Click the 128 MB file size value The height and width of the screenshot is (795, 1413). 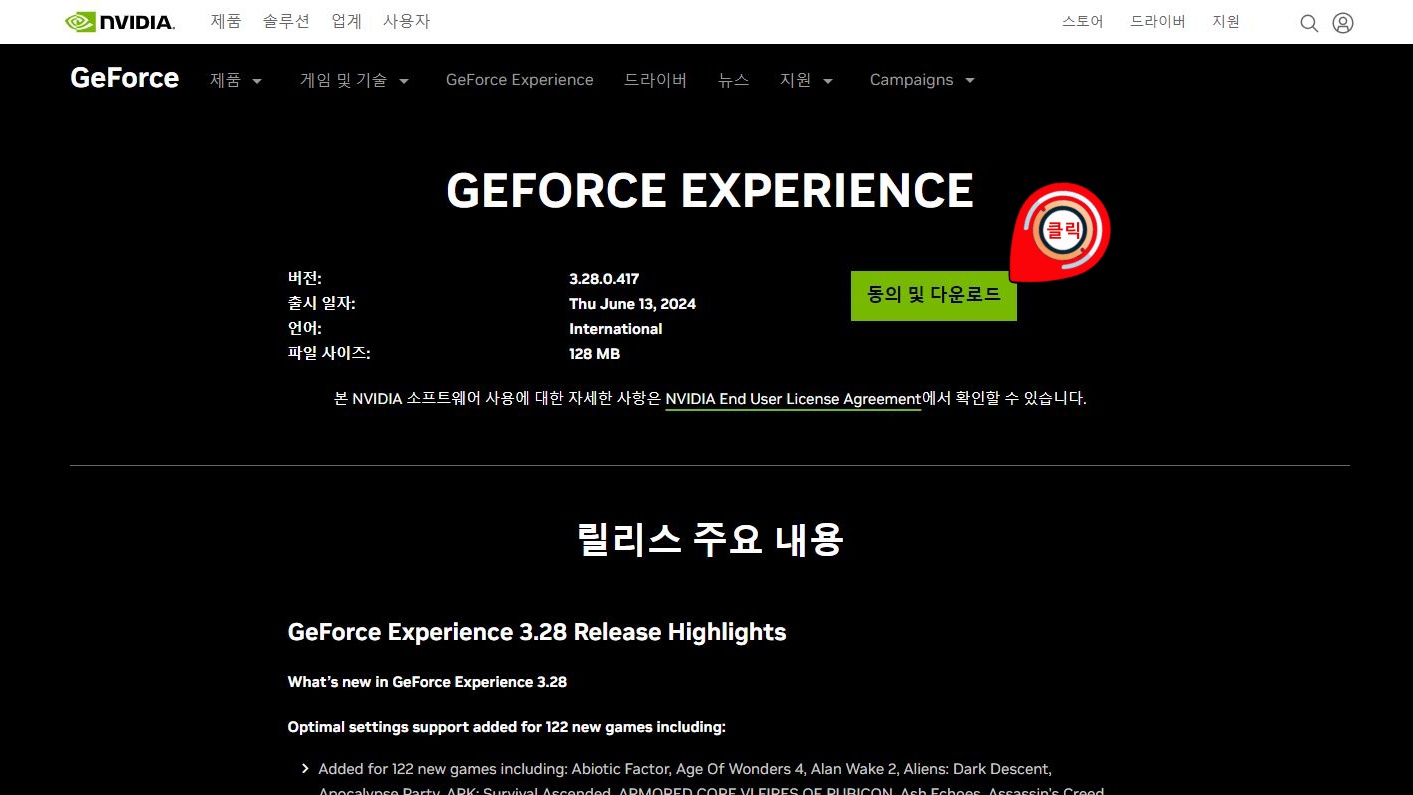click(594, 354)
